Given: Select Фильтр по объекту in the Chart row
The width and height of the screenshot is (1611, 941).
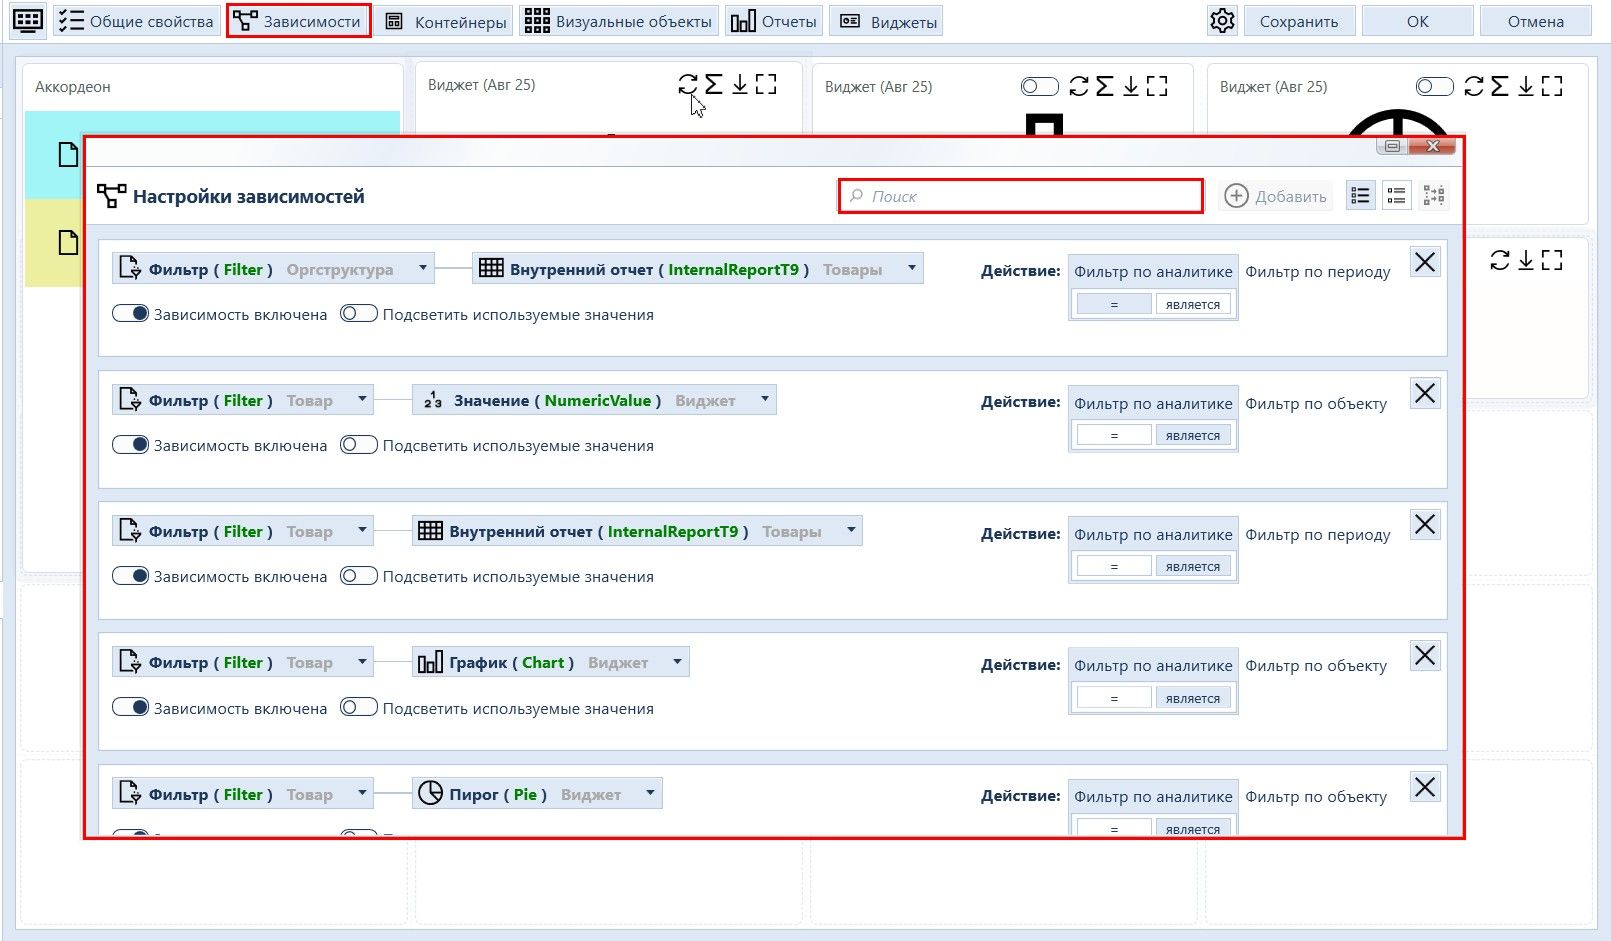Looking at the screenshot, I should coord(1316,665).
